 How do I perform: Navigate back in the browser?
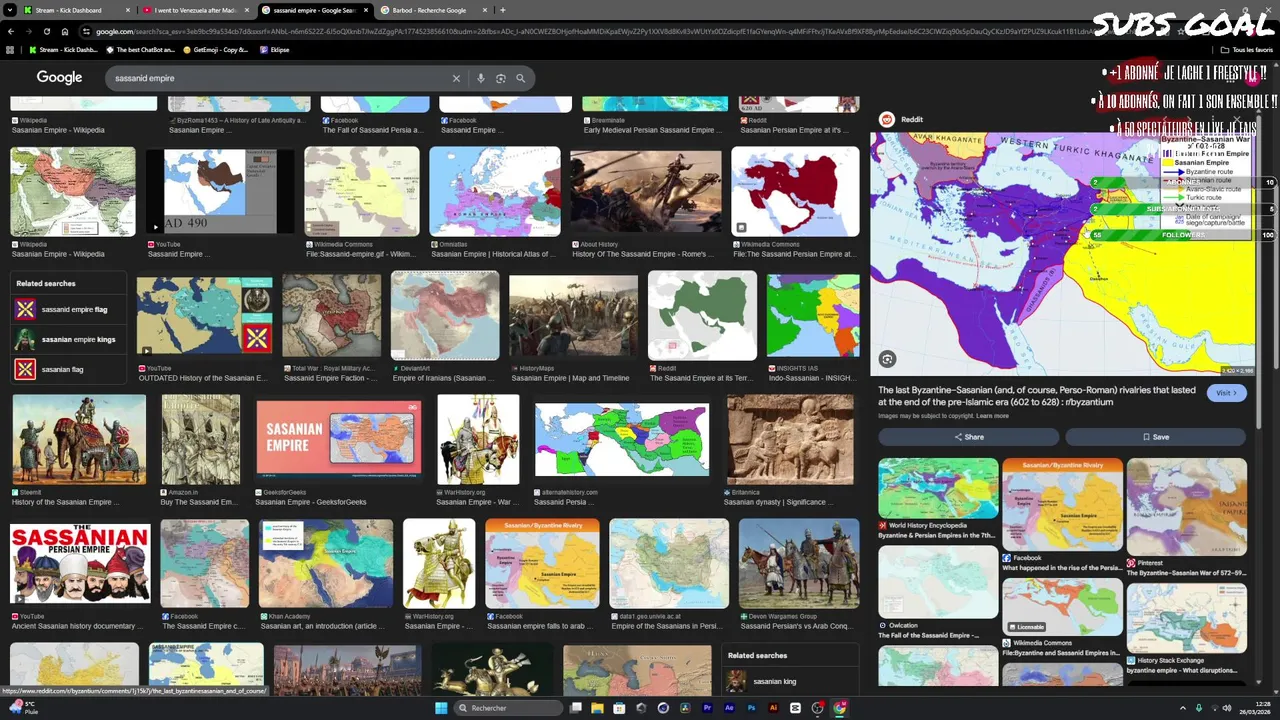(x=11, y=31)
